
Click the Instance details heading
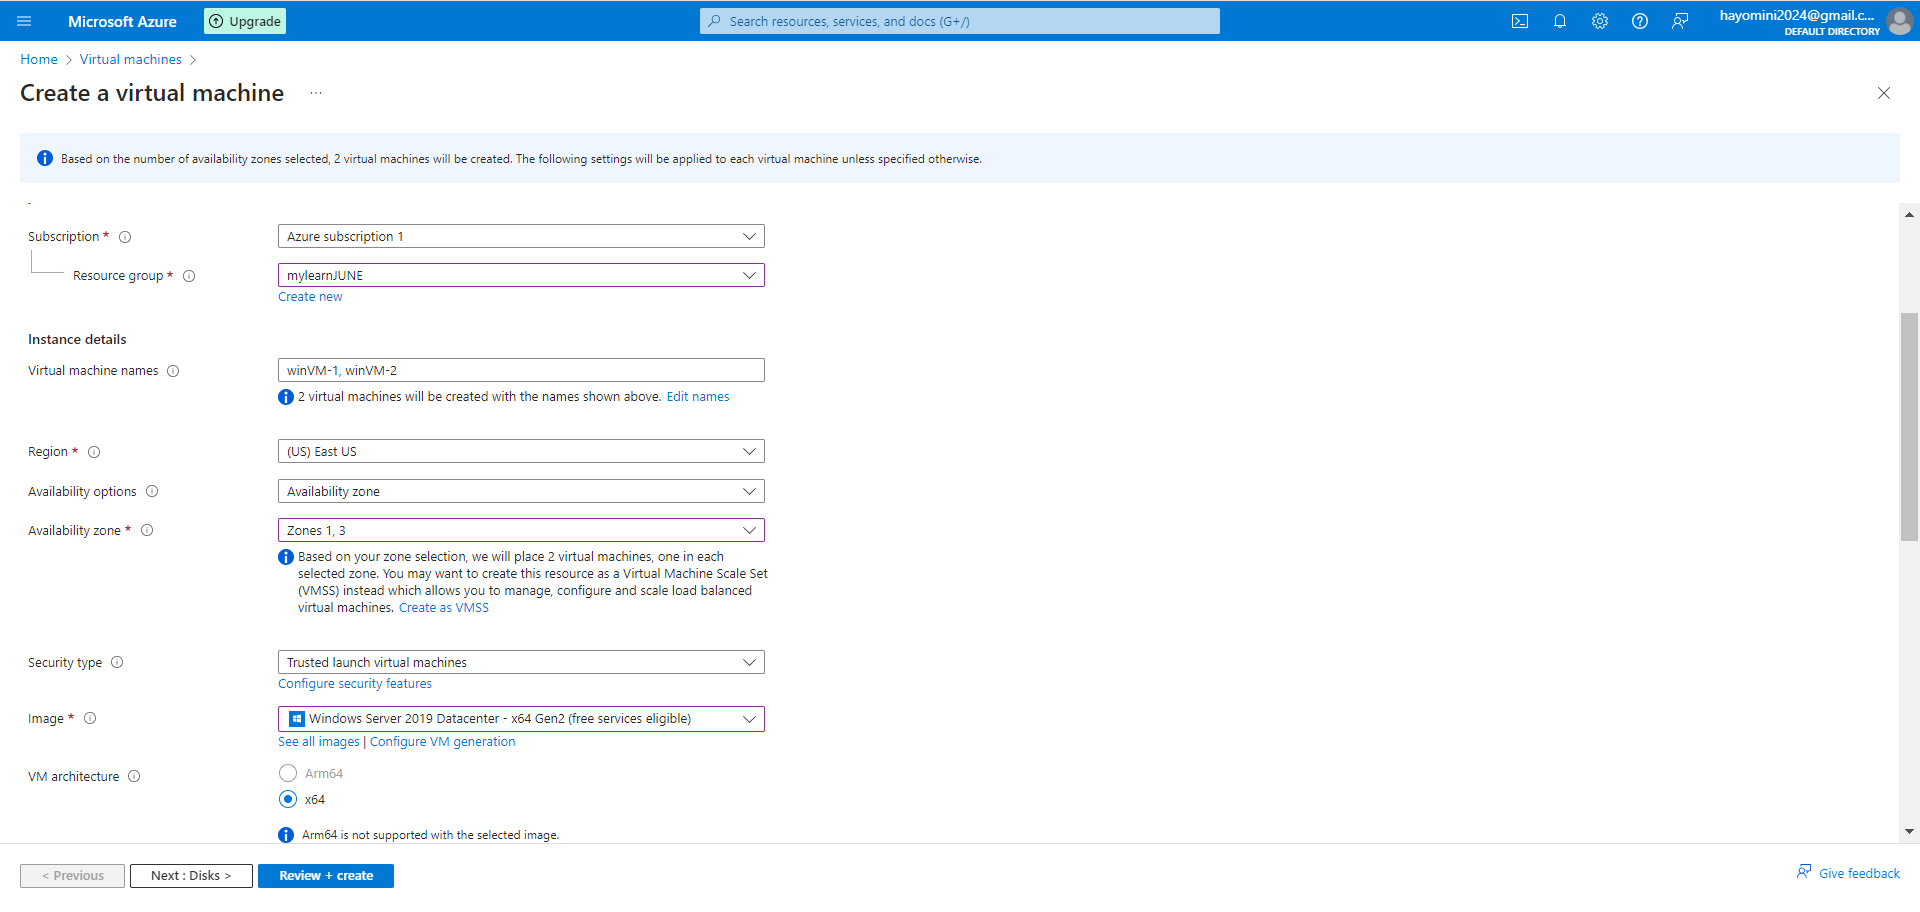point(77,340)
